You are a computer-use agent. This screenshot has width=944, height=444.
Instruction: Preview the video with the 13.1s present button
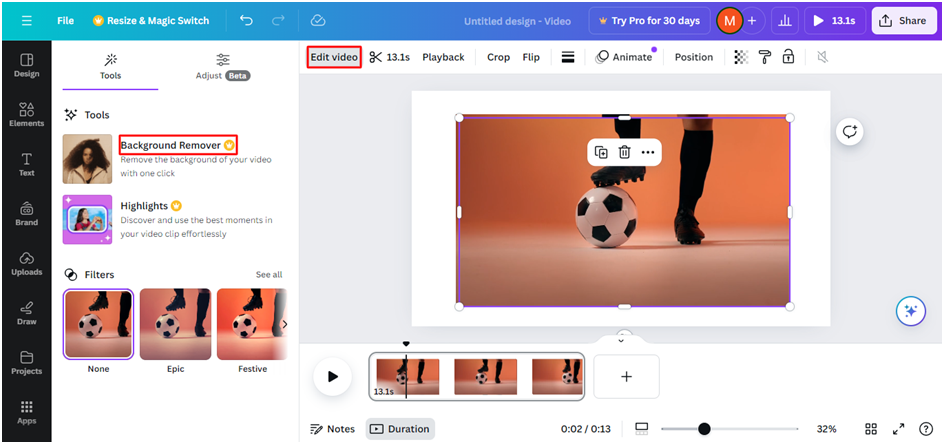pyautogui.click(x=834, y=20)
